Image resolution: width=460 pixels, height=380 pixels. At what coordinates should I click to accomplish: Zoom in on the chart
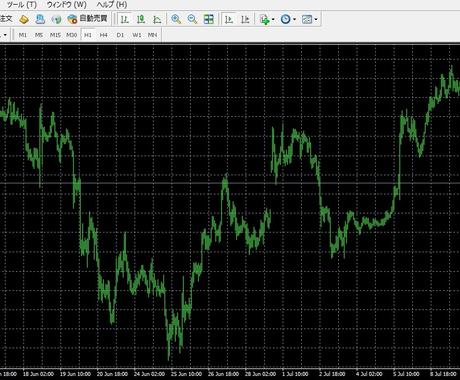pyautogui.click(x=176, y=19)
